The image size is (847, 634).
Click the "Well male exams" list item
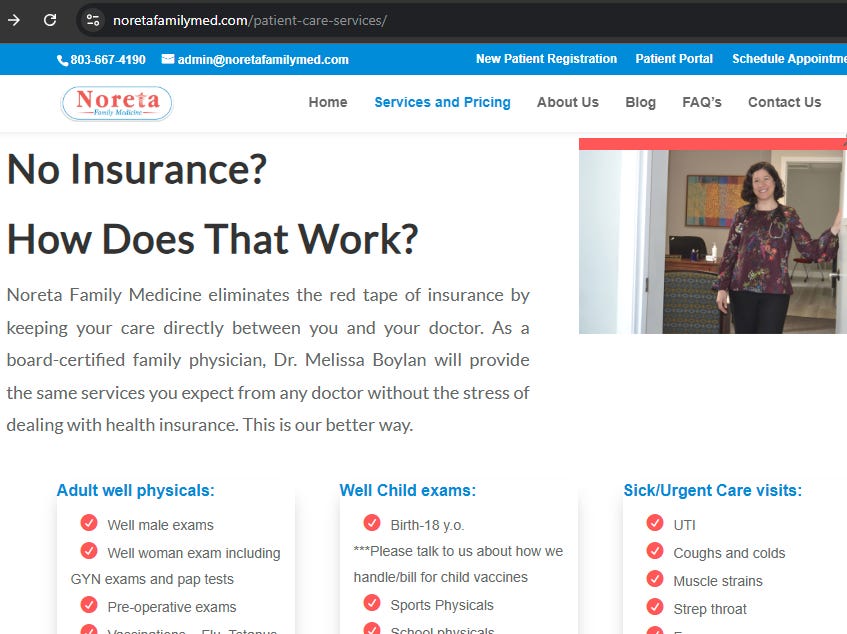(160, 525)
